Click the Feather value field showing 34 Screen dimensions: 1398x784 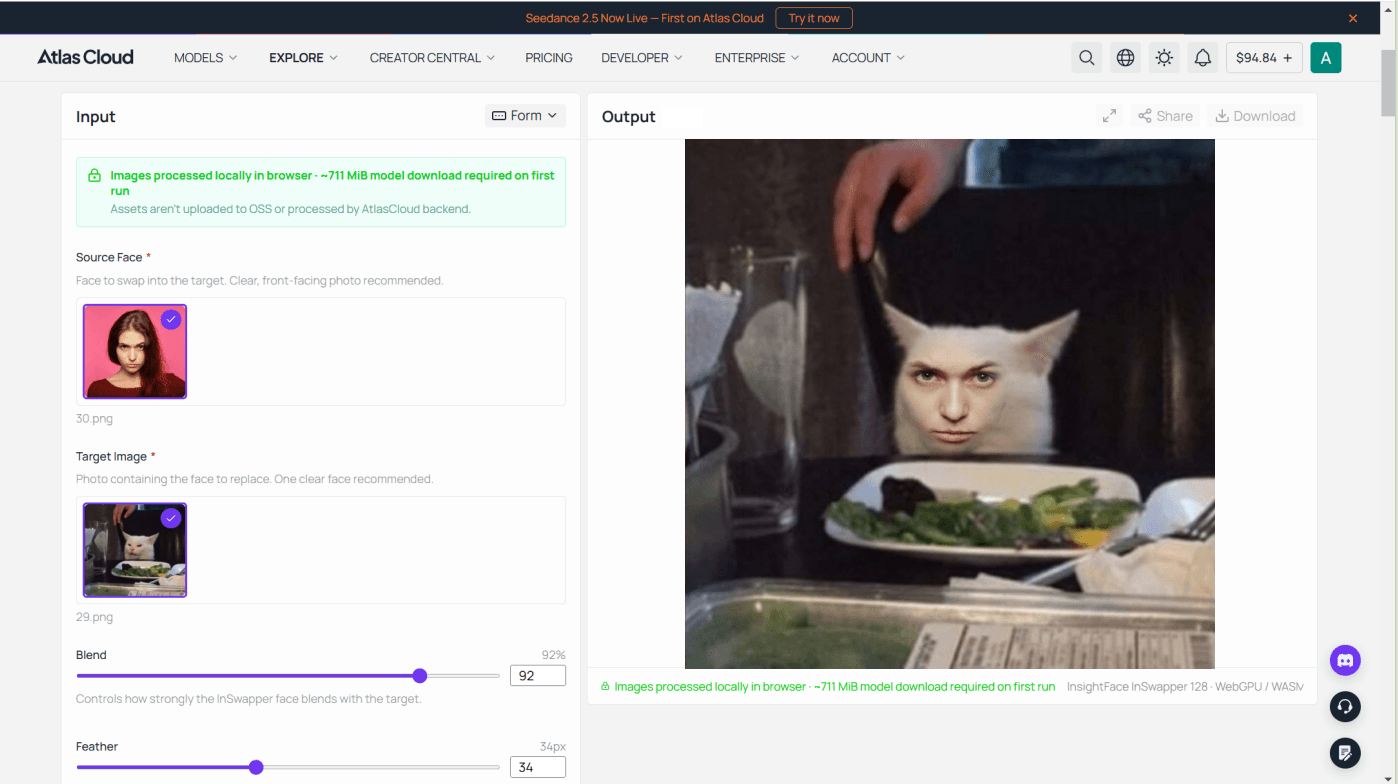pos(538,767)
